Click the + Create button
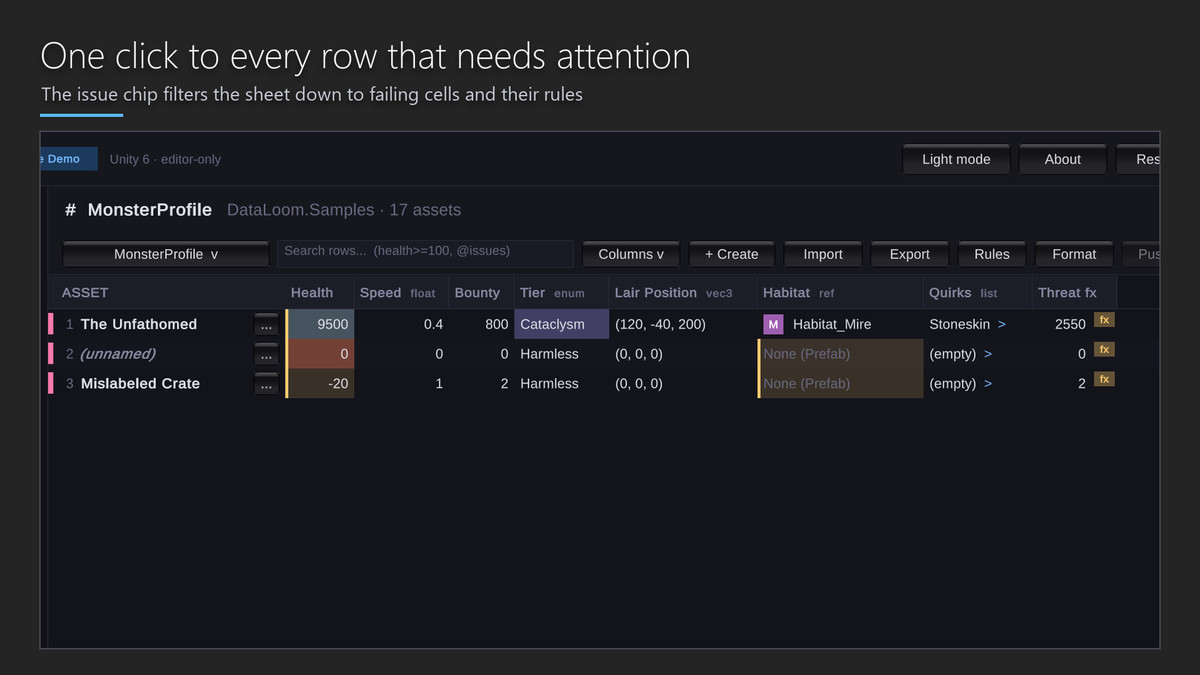 pos(731,254)
